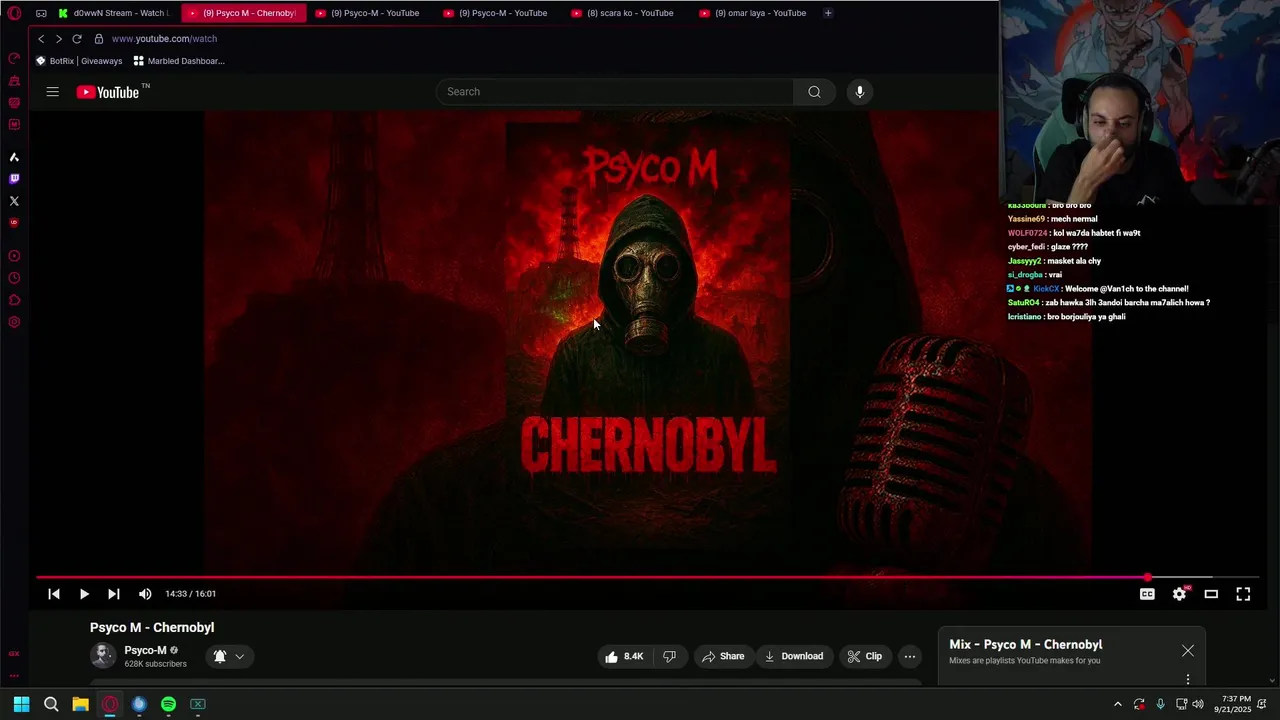Click the YouTube search input field
This screenshot has width=1280, height=720.
point(615,92)
